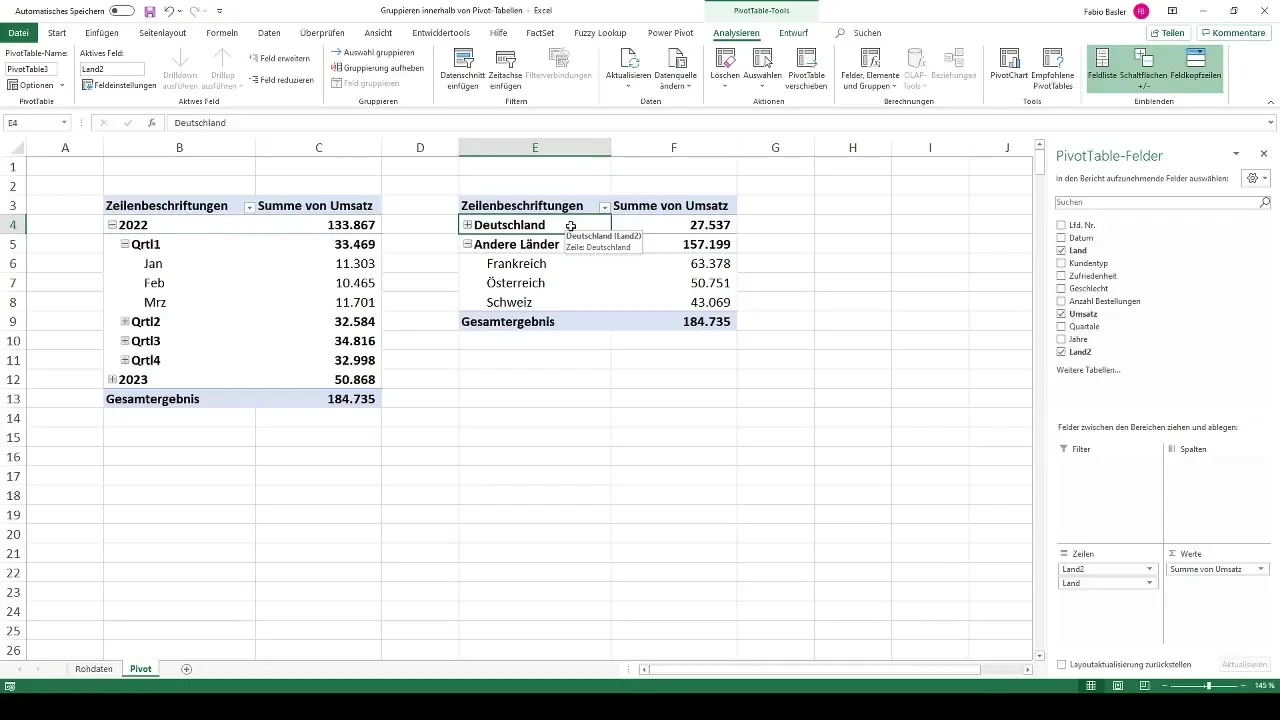This screenshot has width=1280, height=720.
Task: Toggle Automatisches Speichern switch
Action: pyautogui.click(x=122, y=11)
